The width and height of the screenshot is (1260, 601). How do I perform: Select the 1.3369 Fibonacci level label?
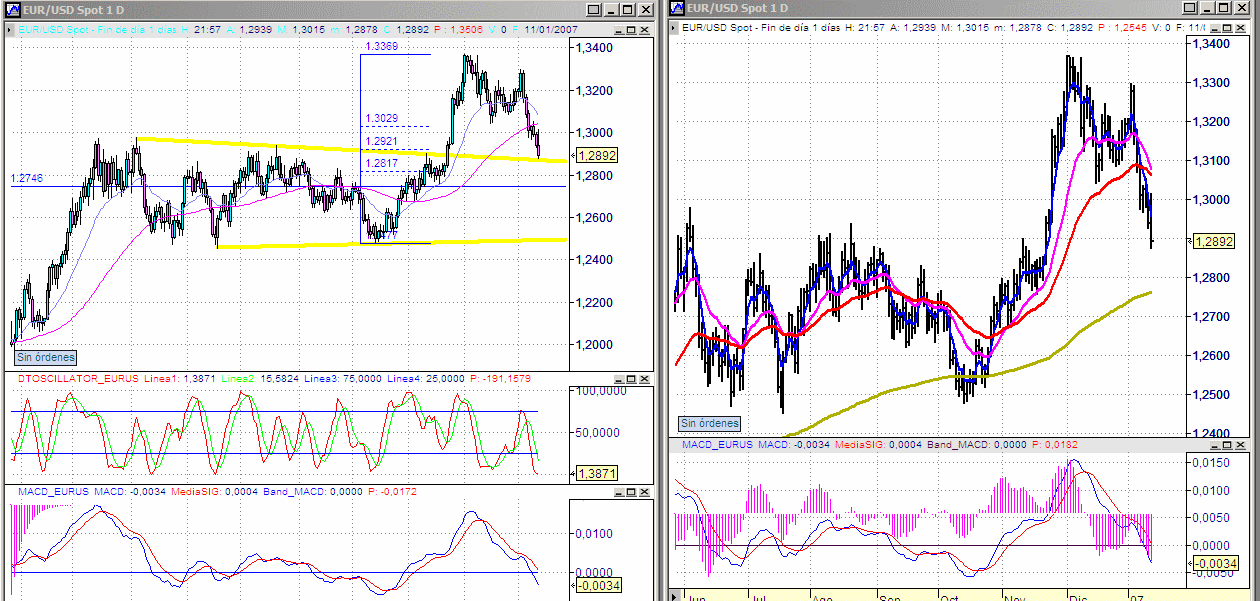(381, 46)
